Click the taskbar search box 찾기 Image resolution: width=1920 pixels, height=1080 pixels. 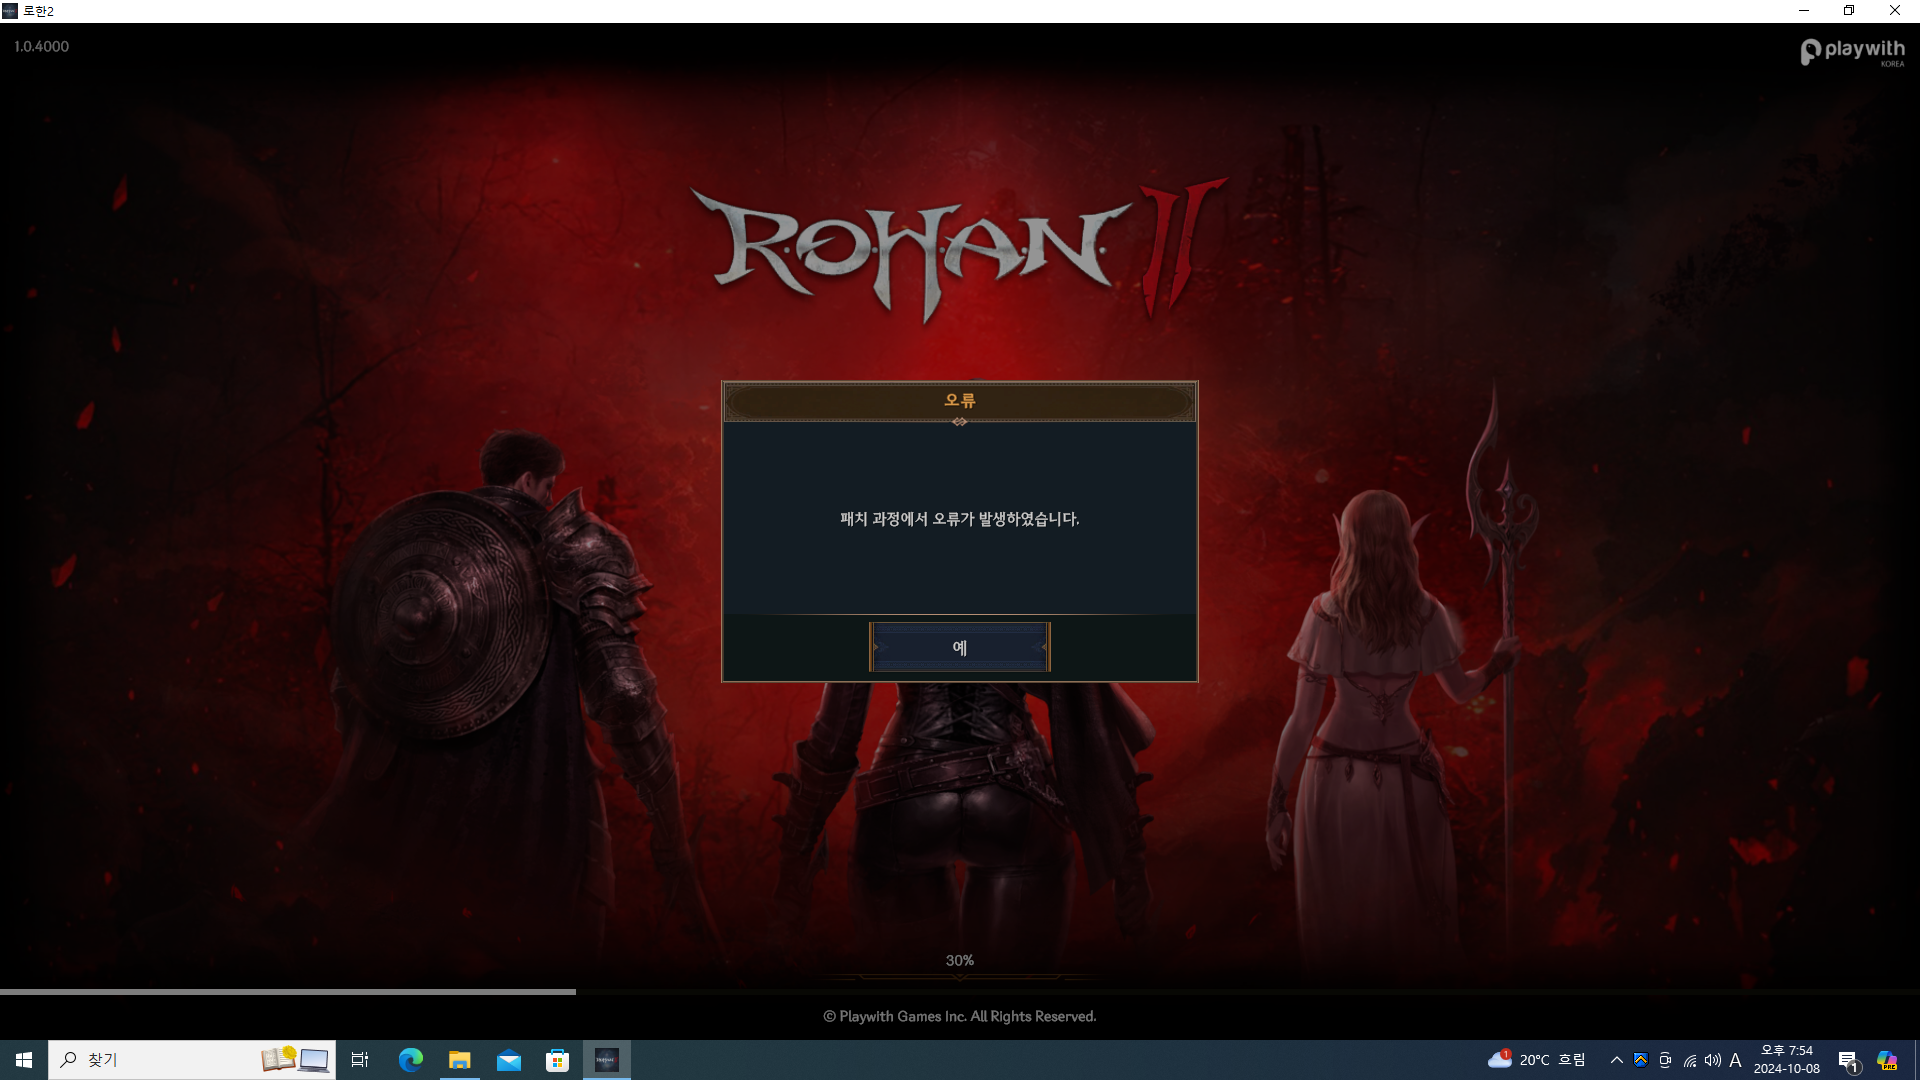192,1060
